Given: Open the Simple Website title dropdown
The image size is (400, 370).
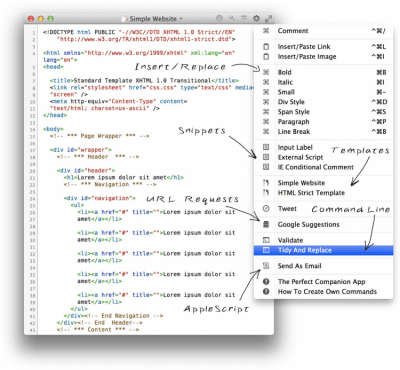Looking at the screenshot, I should click(x=153, y=19).
